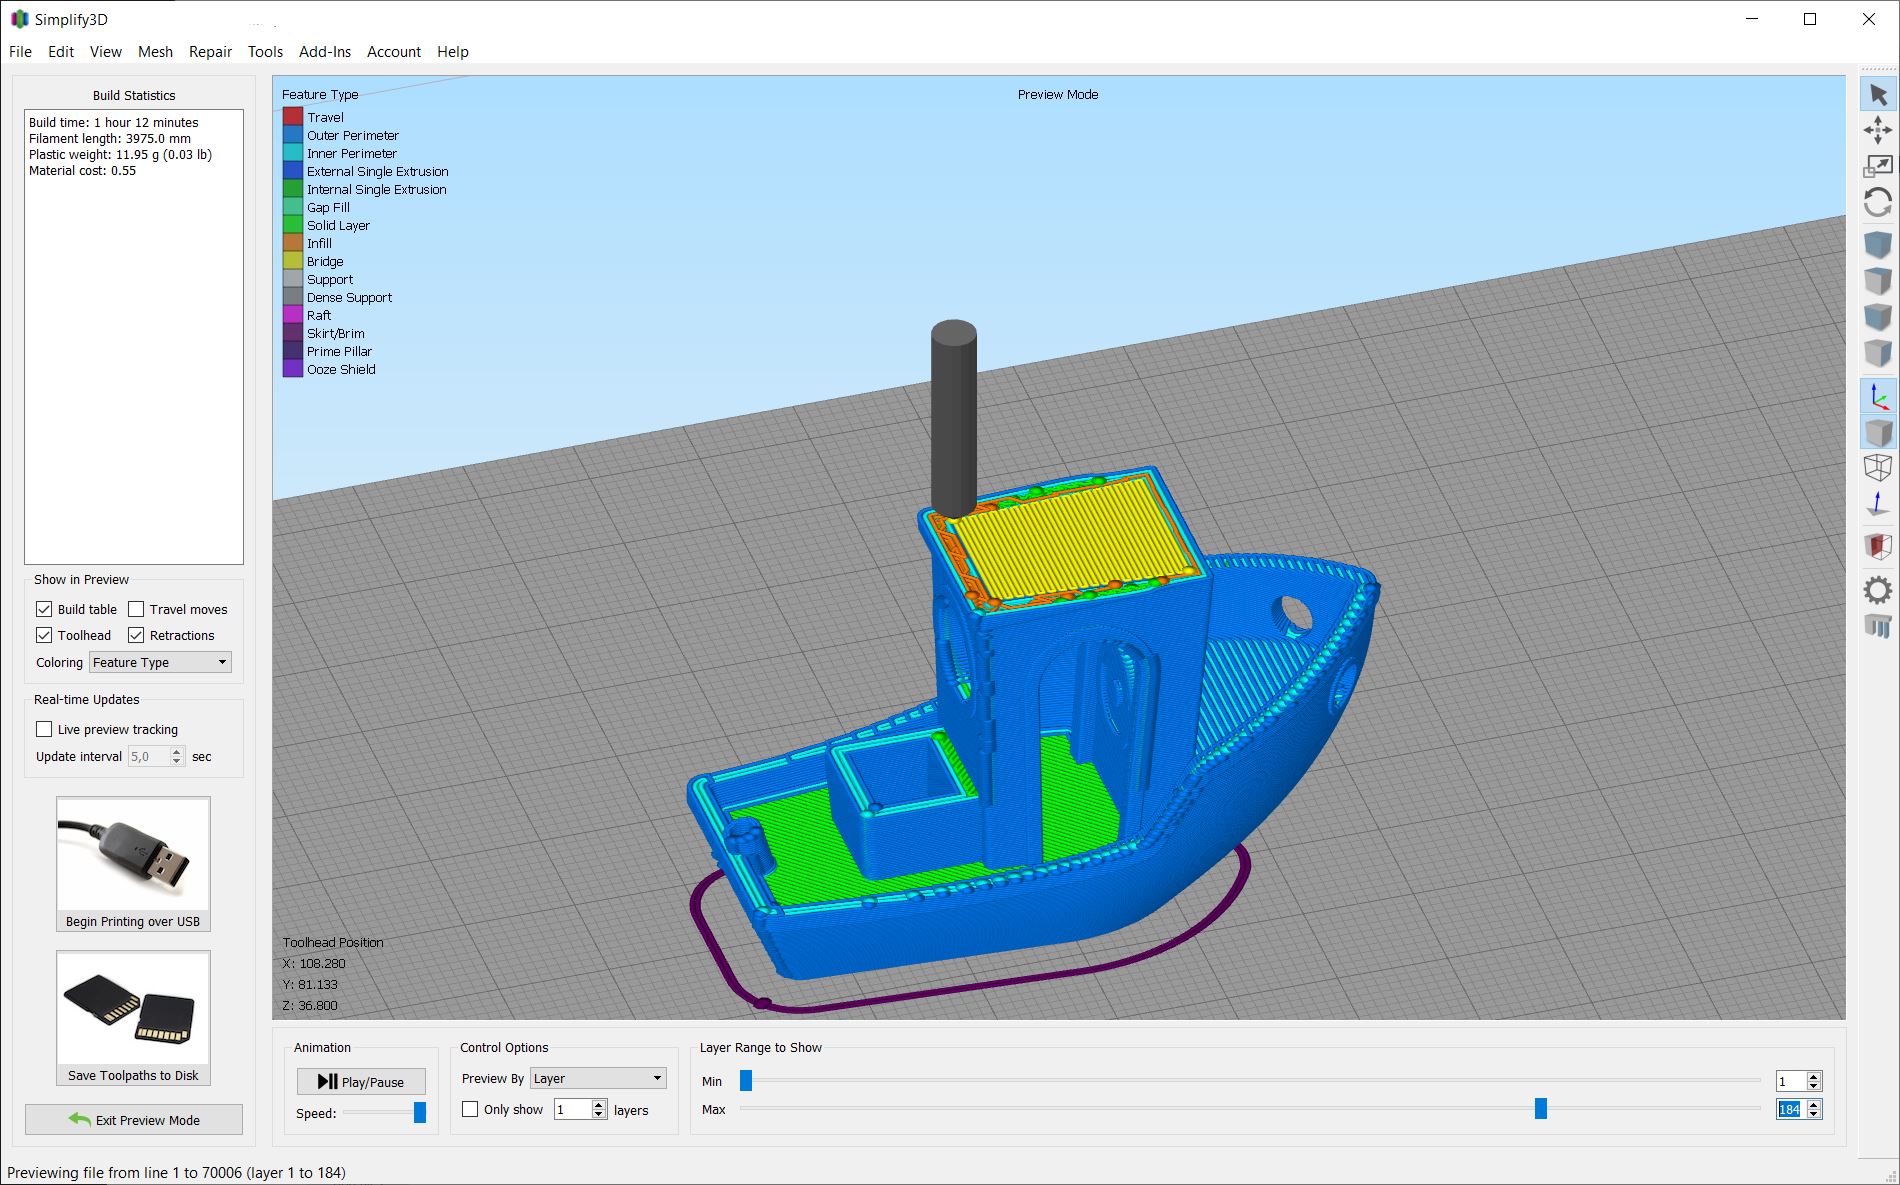Click the Max layer range slider handle
1900x1185 pixels.
coord(1541,1108)
